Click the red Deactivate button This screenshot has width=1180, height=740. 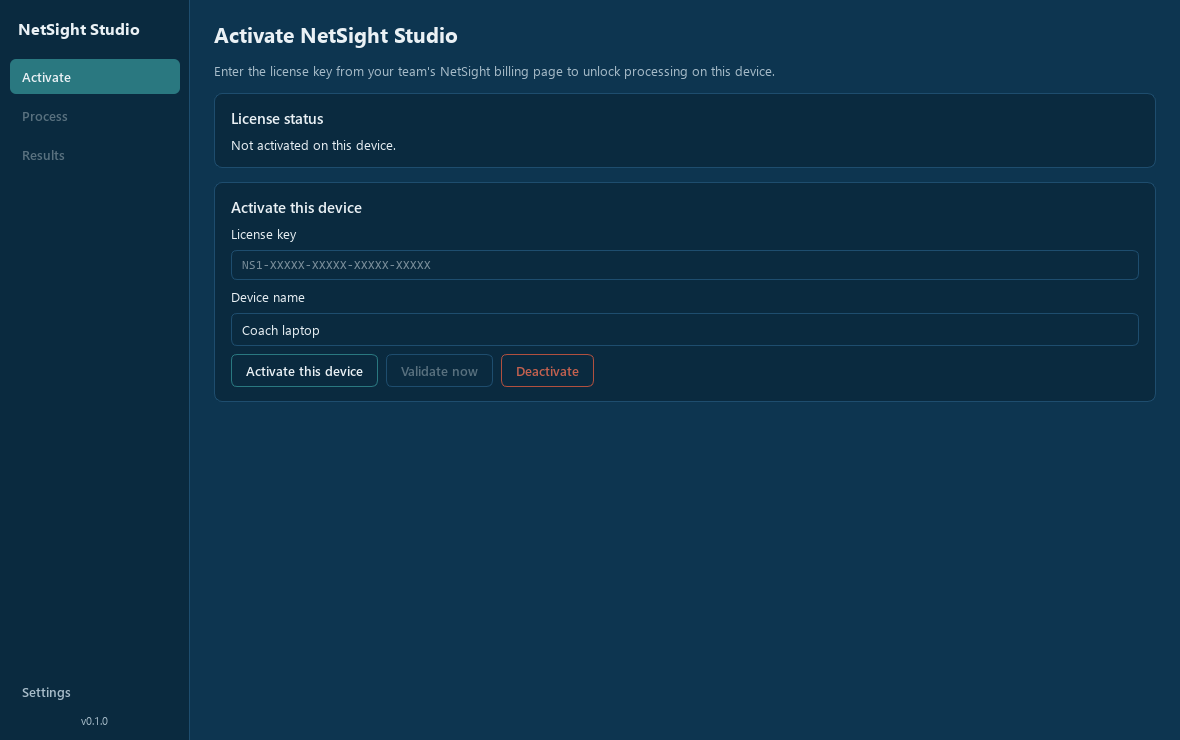point(547,370)
